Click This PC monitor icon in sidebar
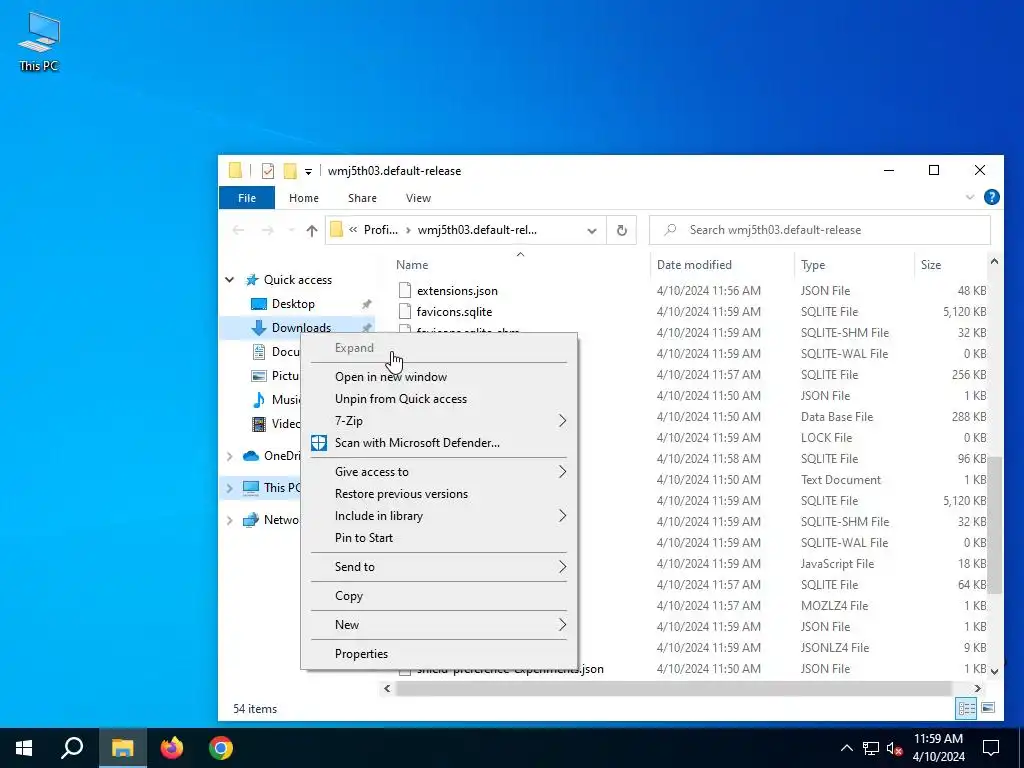This screenshot has width=1024, height=768. click(251, 487)
